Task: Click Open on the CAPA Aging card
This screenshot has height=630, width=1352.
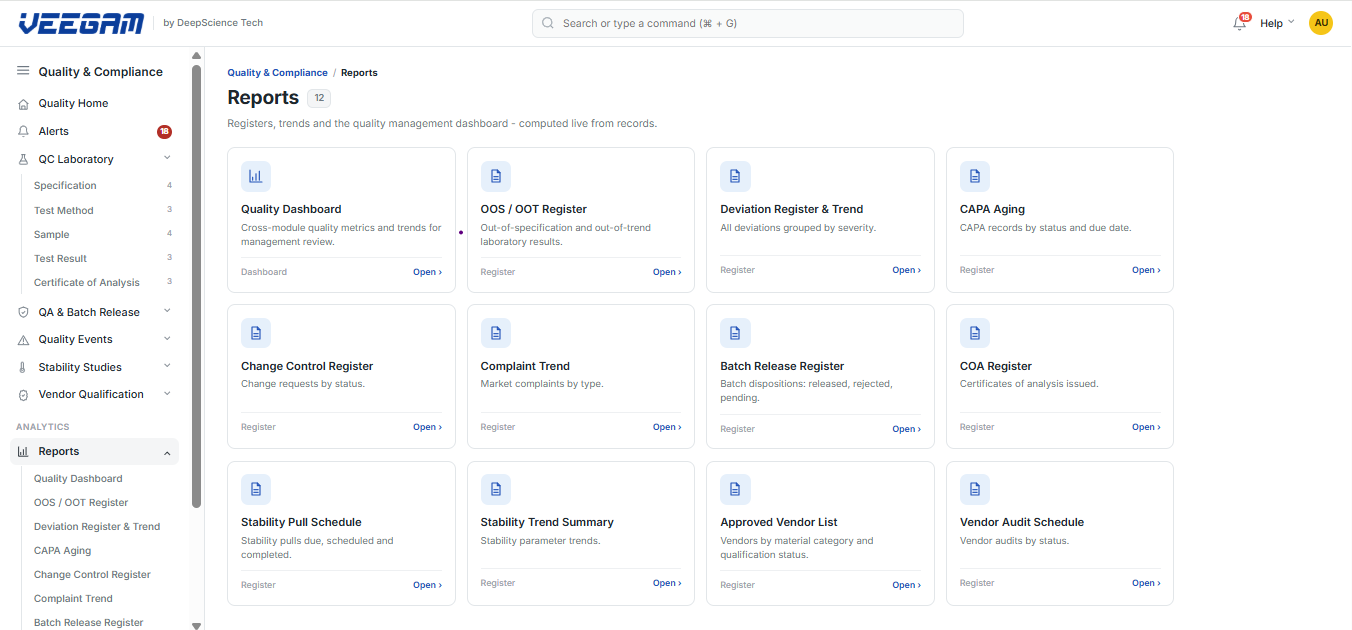Action: 1146,270
